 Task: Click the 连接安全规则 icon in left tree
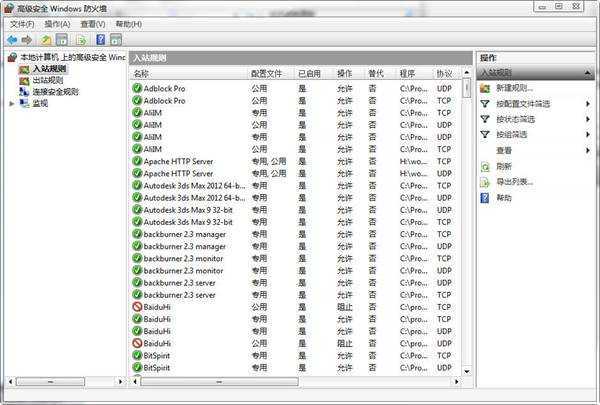[24, 92]
